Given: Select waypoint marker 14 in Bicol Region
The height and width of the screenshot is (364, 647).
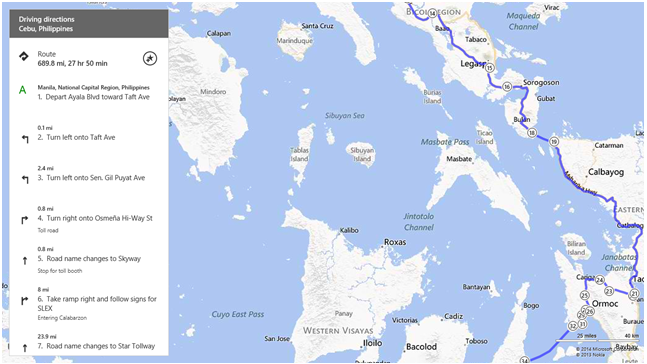Looking at the screenshot, I should (x=432, y=14).
